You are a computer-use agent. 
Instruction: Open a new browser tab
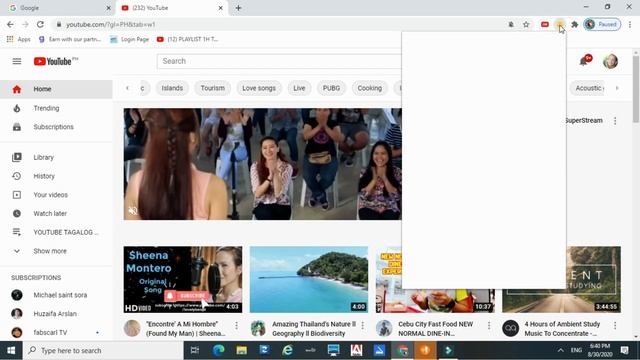[238, 8]
